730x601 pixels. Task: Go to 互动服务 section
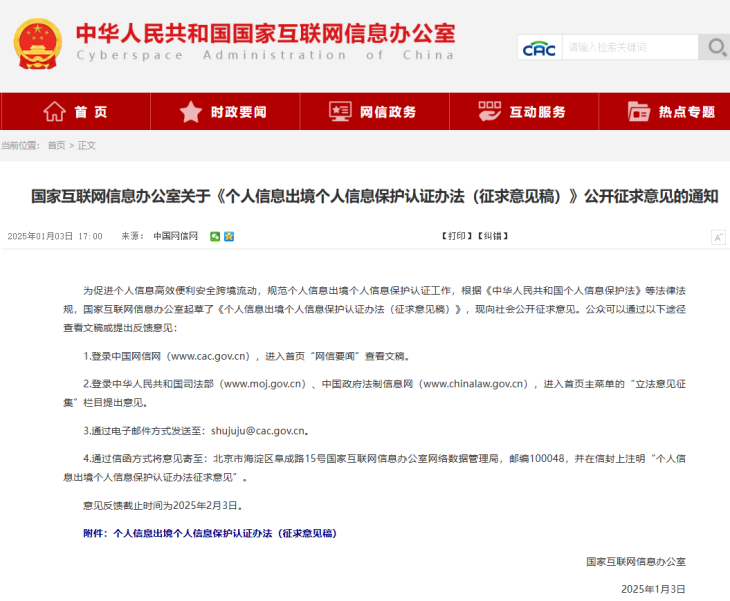pyautogui.click(x=538, y=112)
